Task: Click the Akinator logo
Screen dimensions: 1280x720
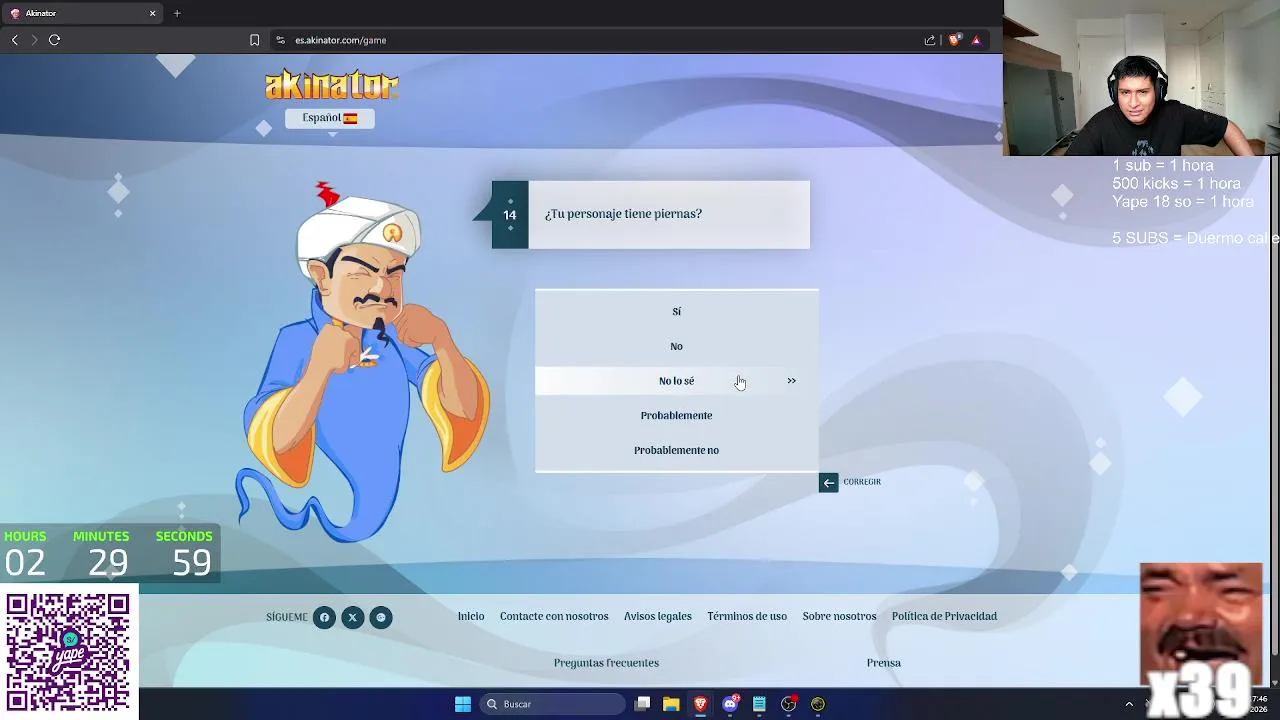Action: (x=331, y=85)
